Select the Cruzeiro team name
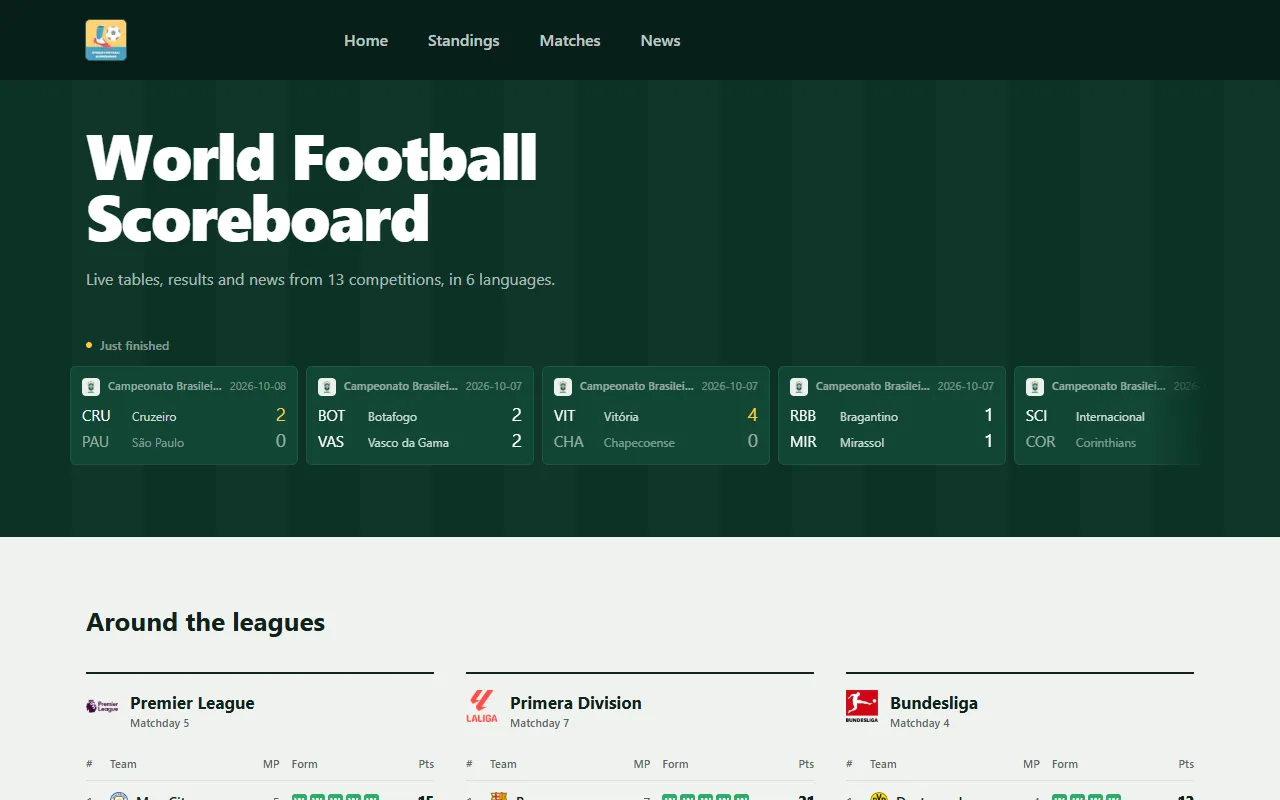The height and width of the screenshot is (800, 1280). pyautogui.click(x=154, y=416)
